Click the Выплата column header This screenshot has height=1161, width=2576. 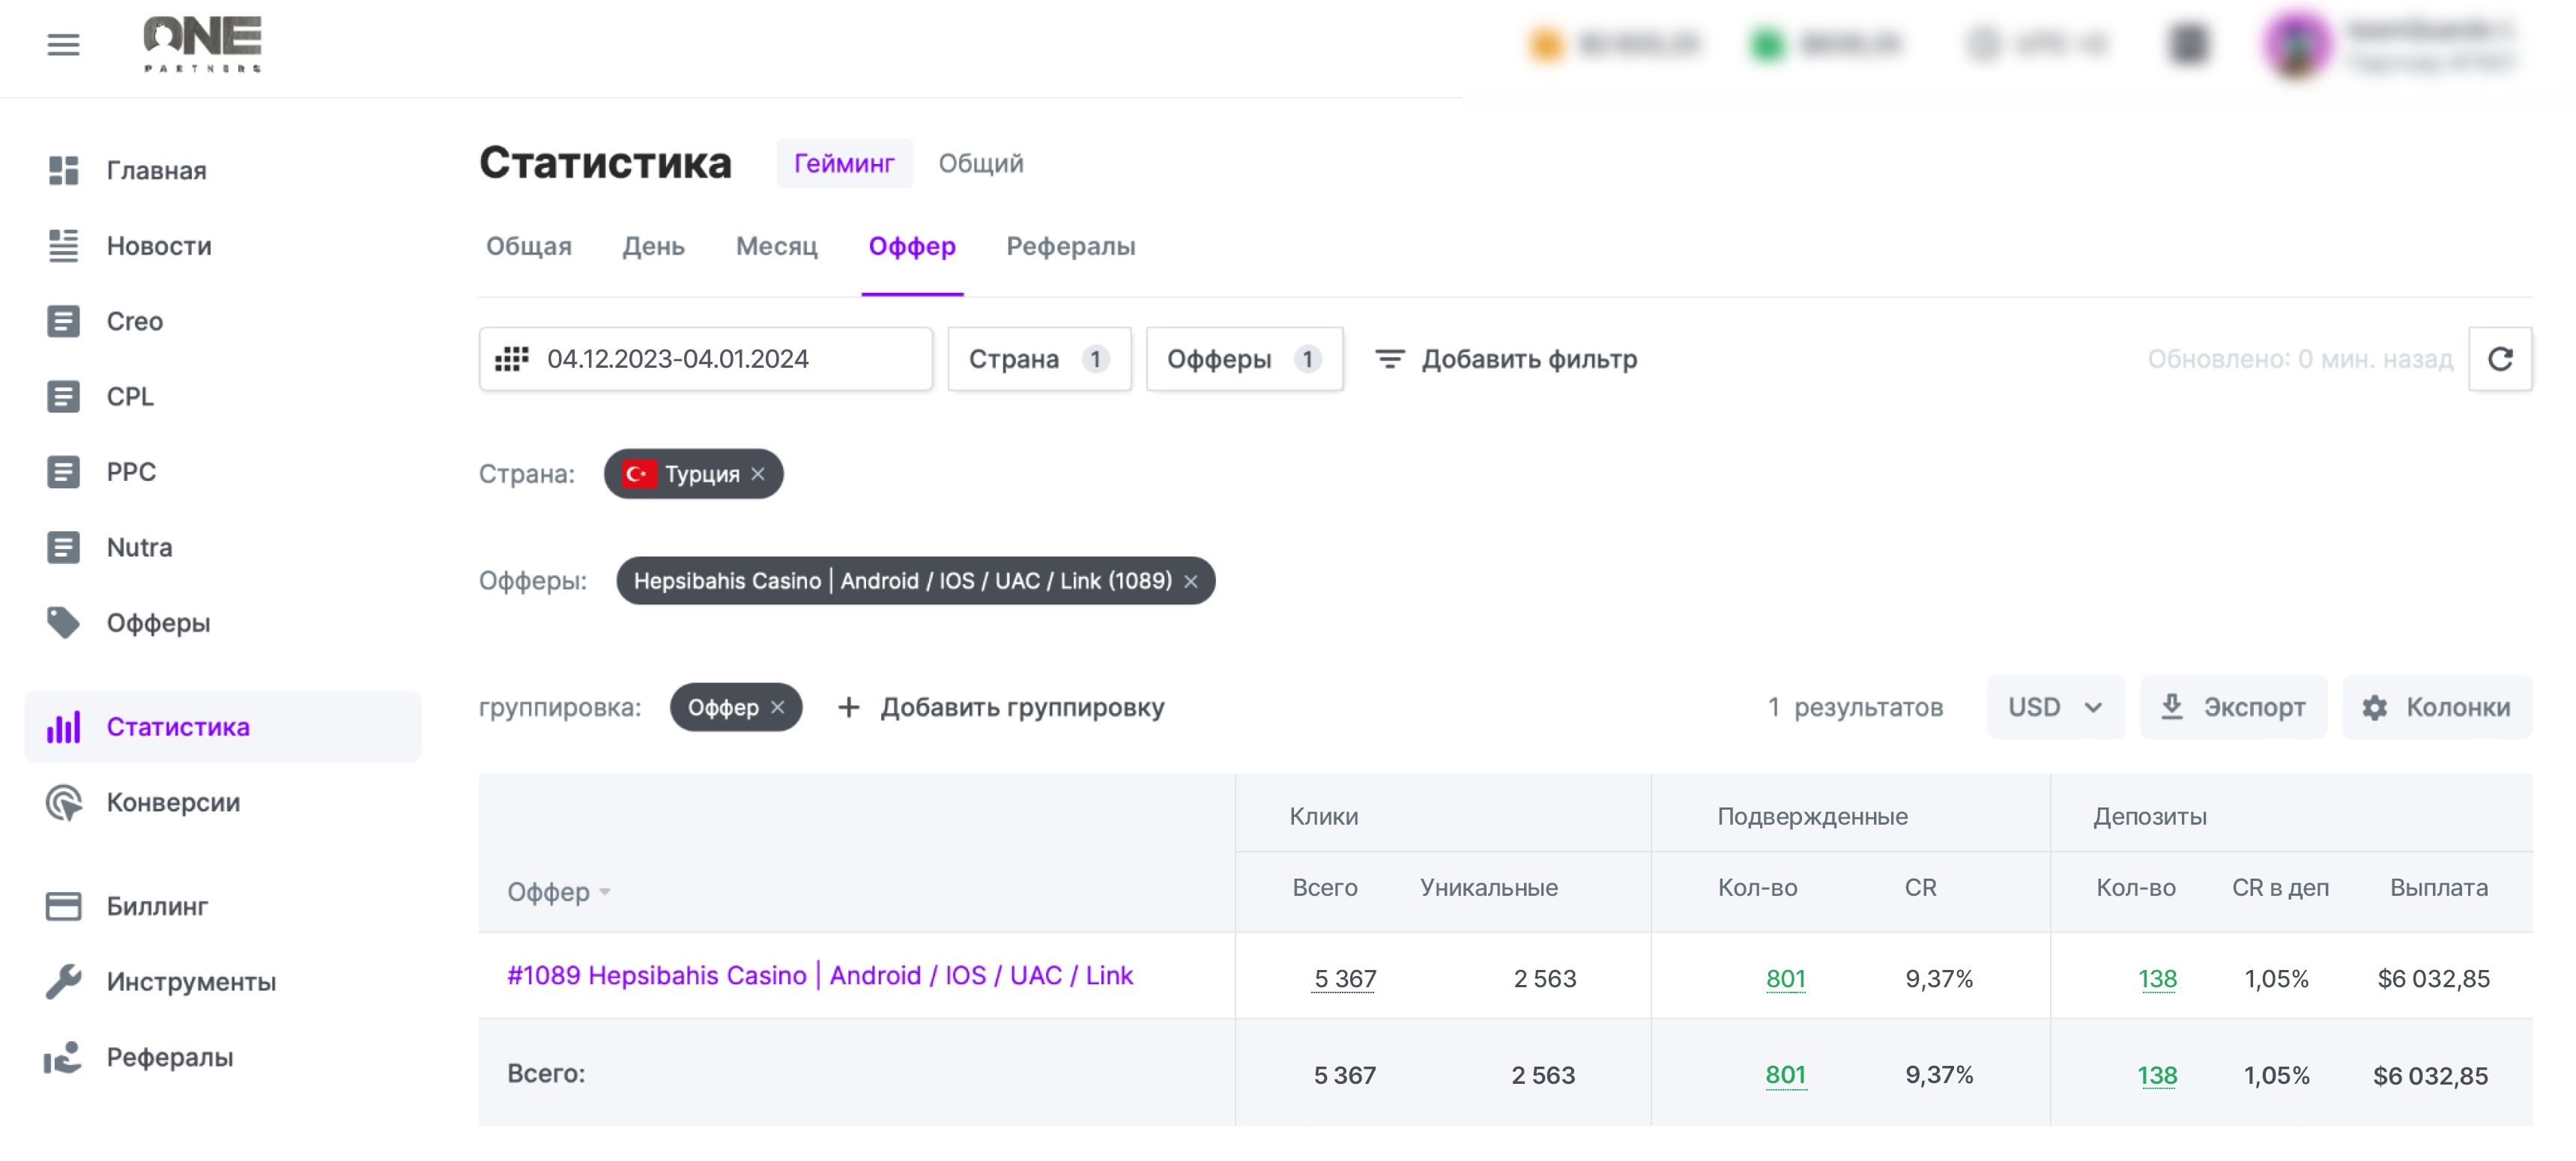[2439, 887]
